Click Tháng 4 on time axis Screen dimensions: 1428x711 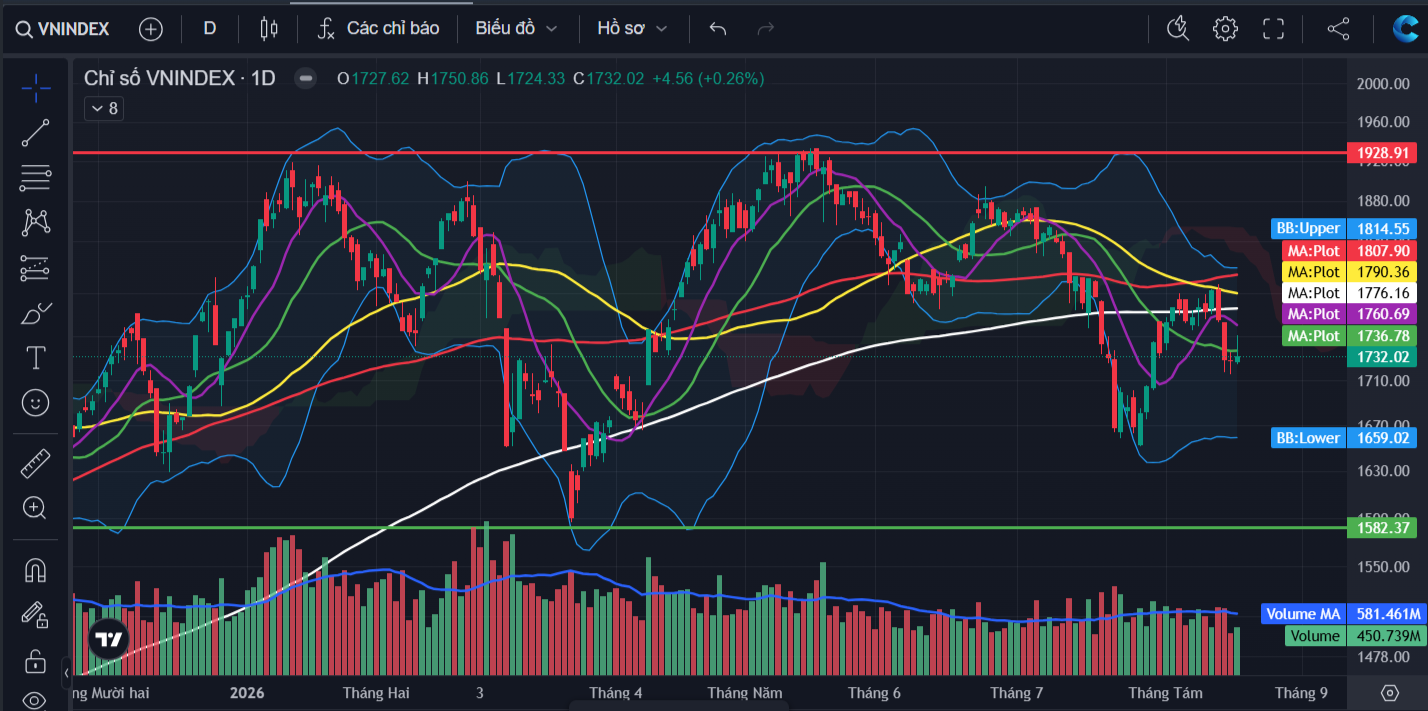616,692
